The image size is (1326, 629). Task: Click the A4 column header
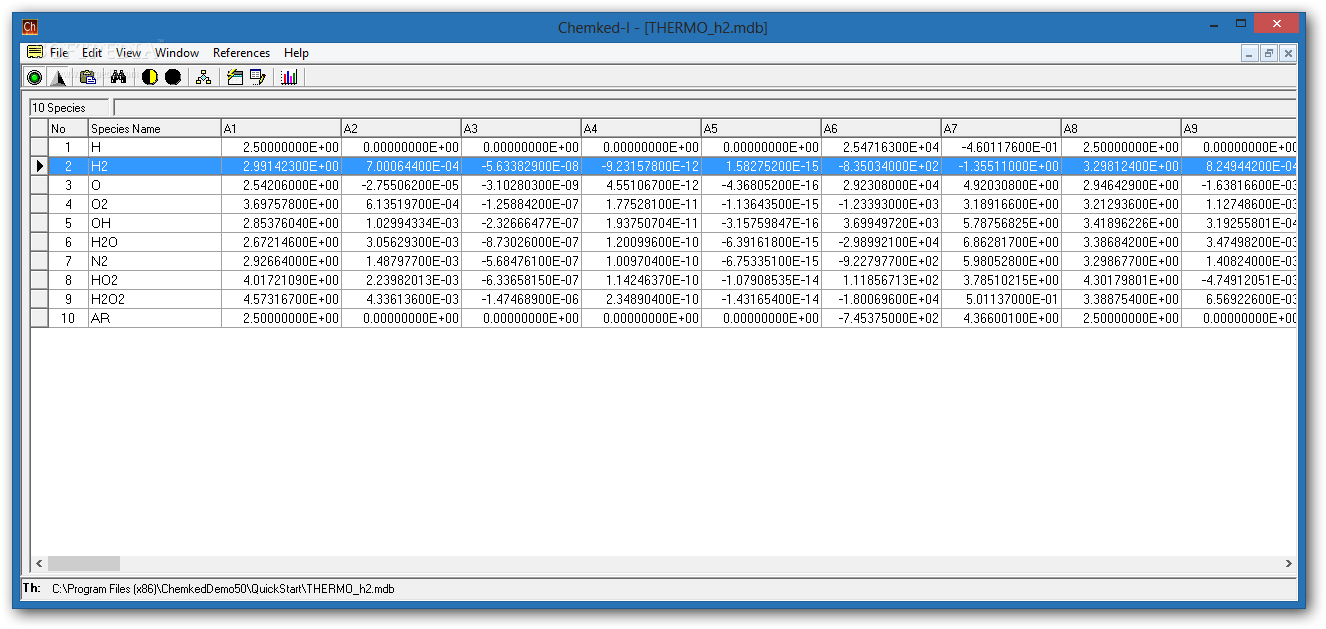click(x=641, y=128)
